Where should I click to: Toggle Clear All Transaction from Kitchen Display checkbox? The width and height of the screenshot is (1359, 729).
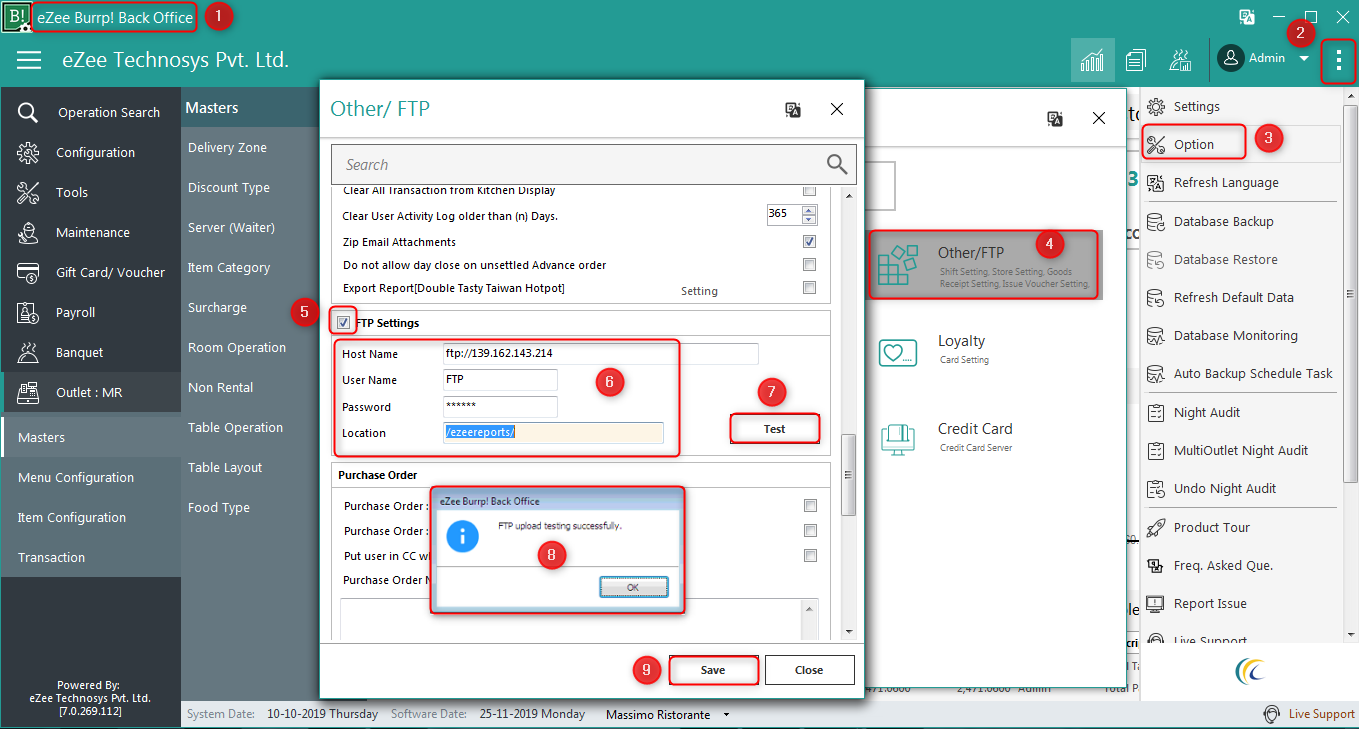[x=810, y=190]
